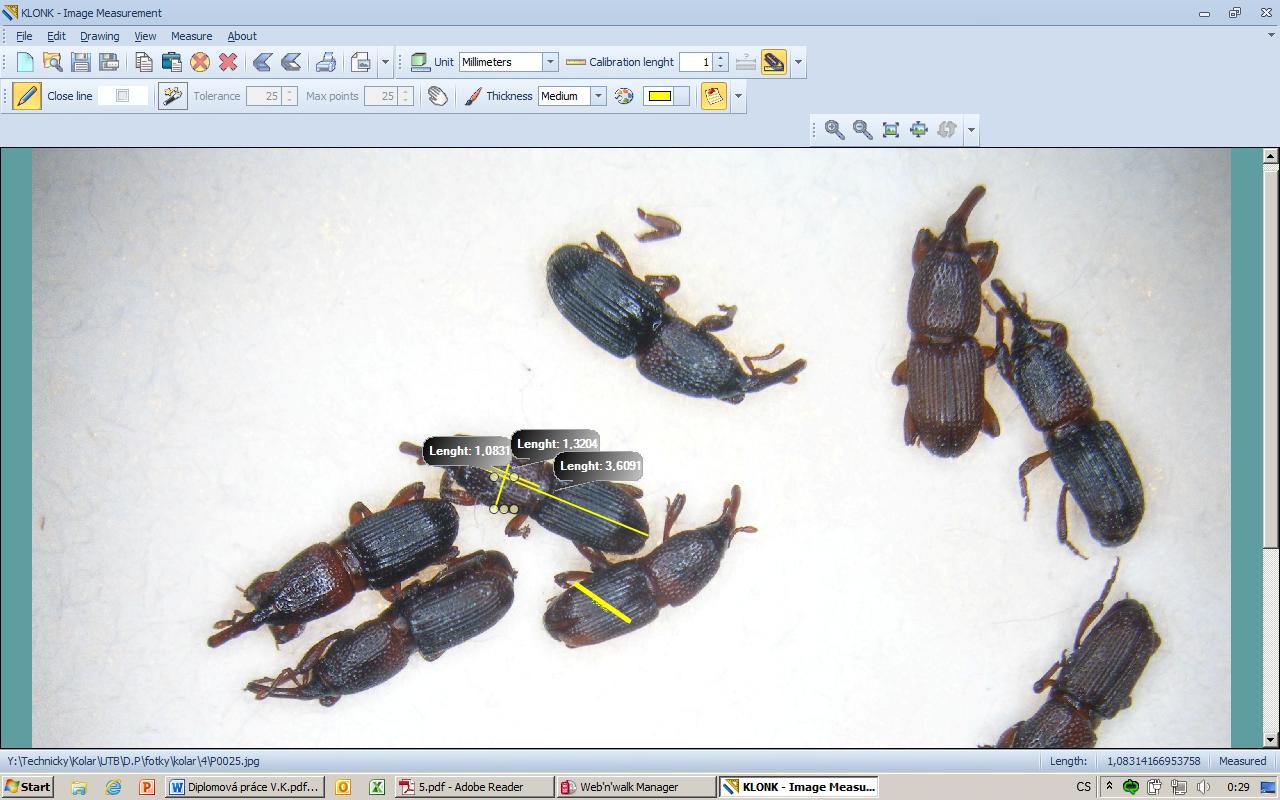Click the yellow line color swatch
This screenshot has height=800, width=1280.
coord(659,96)
